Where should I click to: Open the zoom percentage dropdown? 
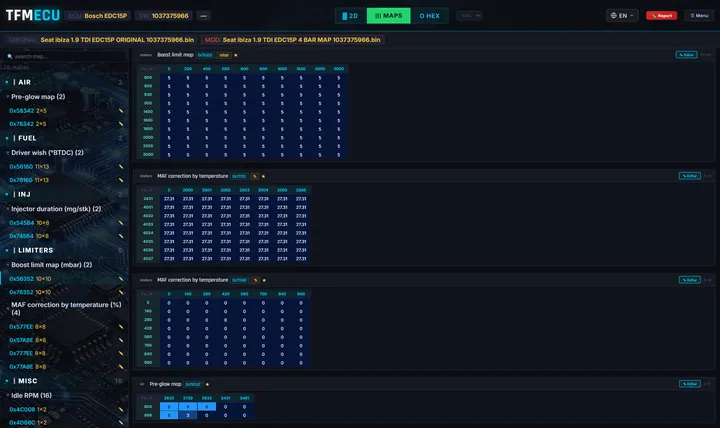469,16
